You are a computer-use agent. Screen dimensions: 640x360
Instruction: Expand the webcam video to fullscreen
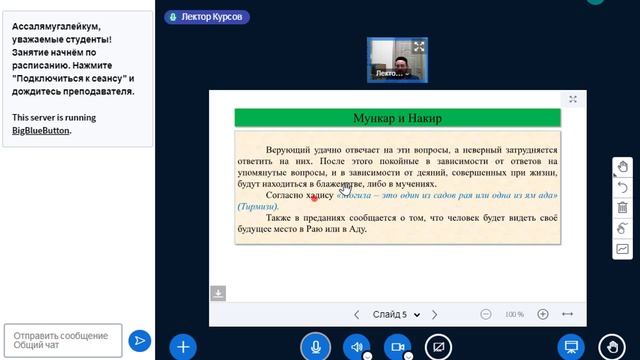[419, 47]
